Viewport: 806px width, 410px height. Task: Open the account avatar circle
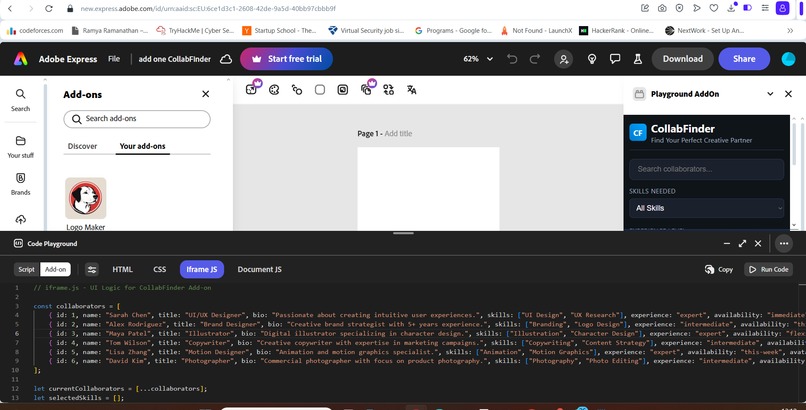[x=788, y=59]
